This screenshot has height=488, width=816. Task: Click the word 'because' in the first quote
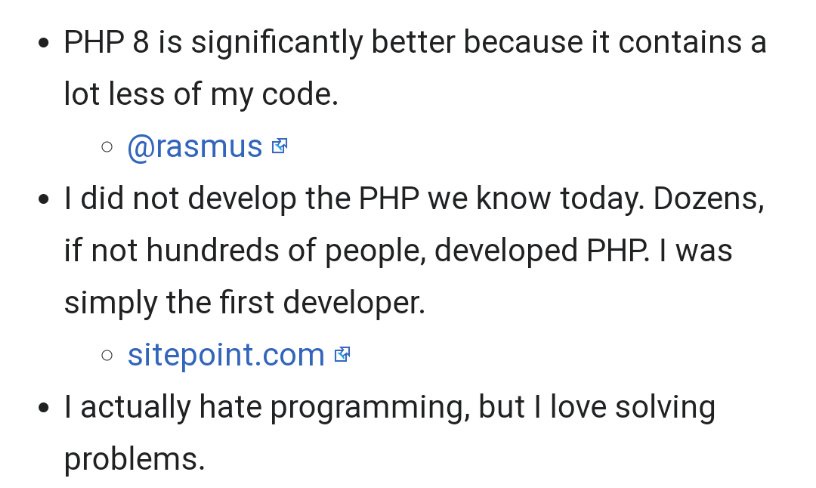523,43
